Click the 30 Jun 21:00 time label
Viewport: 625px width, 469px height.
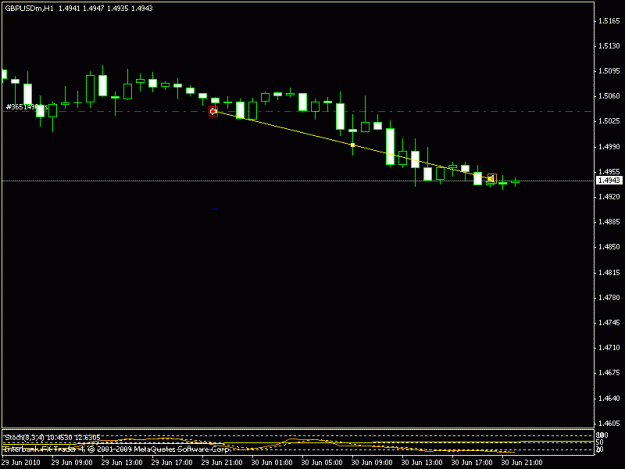pos(522,462)
